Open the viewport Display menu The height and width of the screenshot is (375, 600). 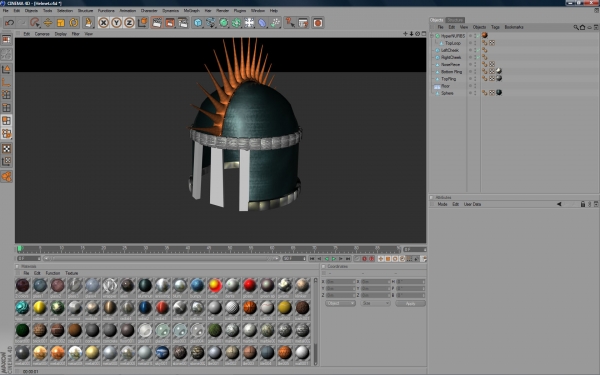pyautogui.click(x=60, y=34)
